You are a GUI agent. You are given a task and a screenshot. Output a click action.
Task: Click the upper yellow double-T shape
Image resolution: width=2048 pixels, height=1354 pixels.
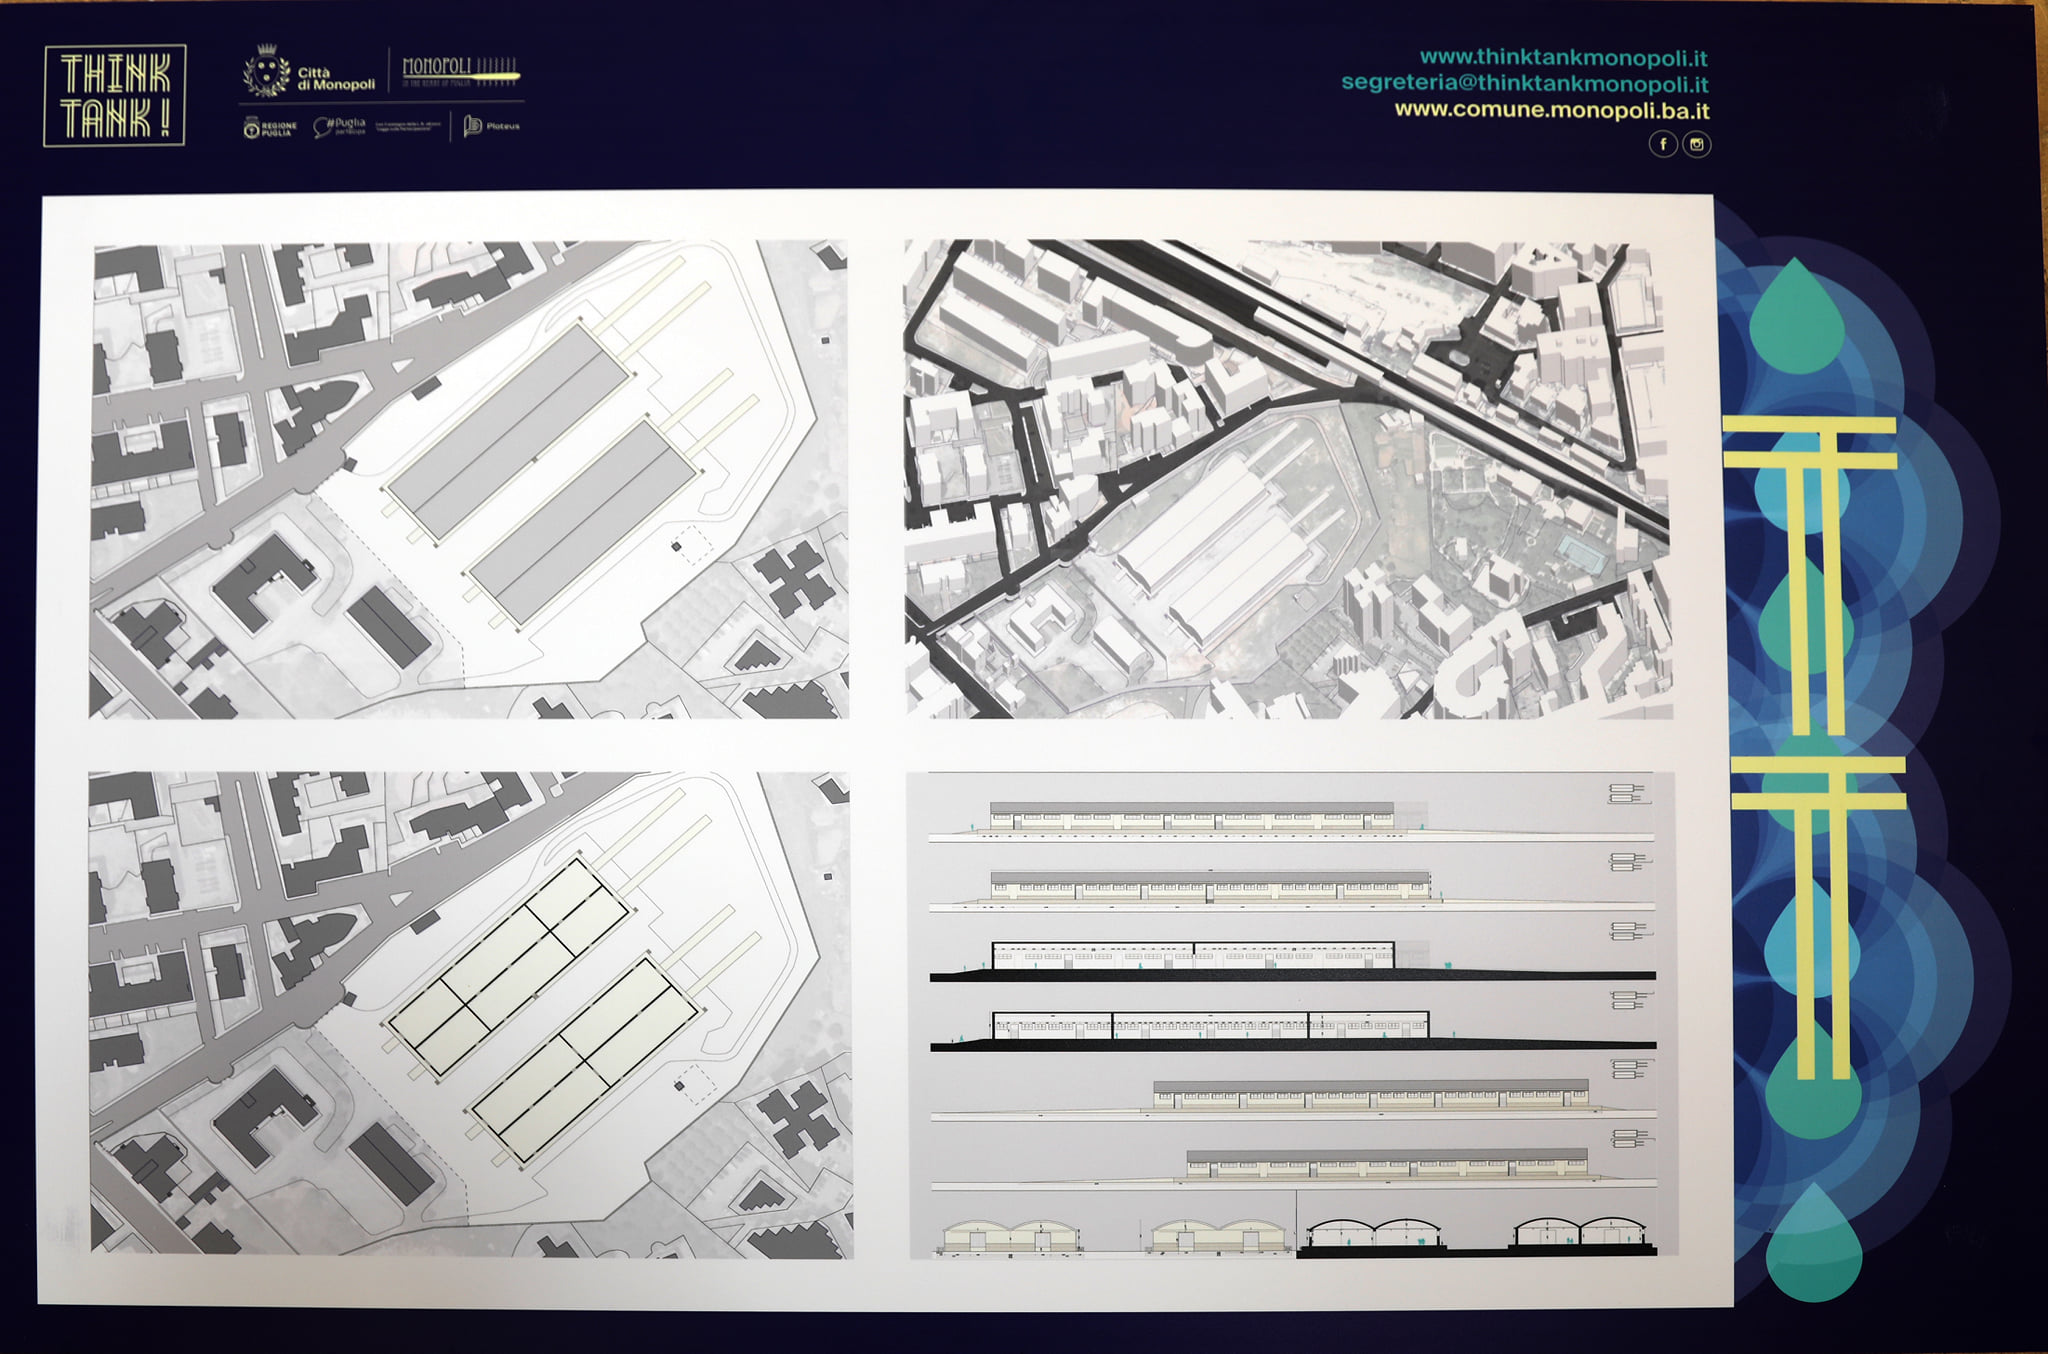point(1810,577)
